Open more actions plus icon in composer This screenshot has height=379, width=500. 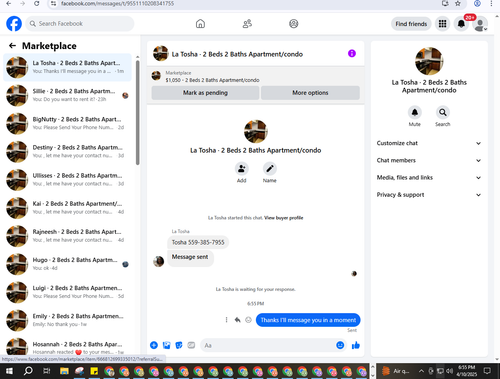154,345
